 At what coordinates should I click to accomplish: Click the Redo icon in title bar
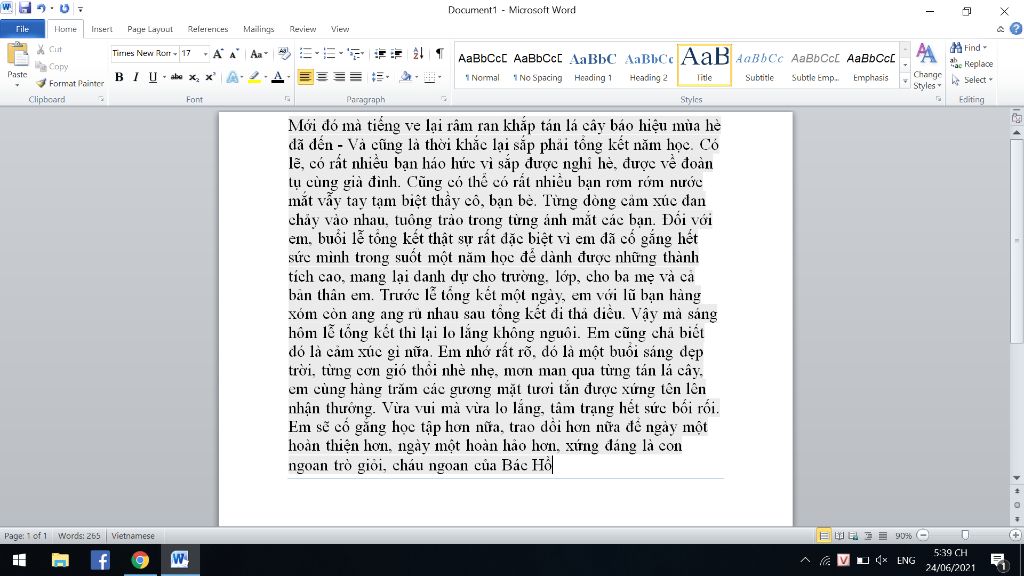64,8
